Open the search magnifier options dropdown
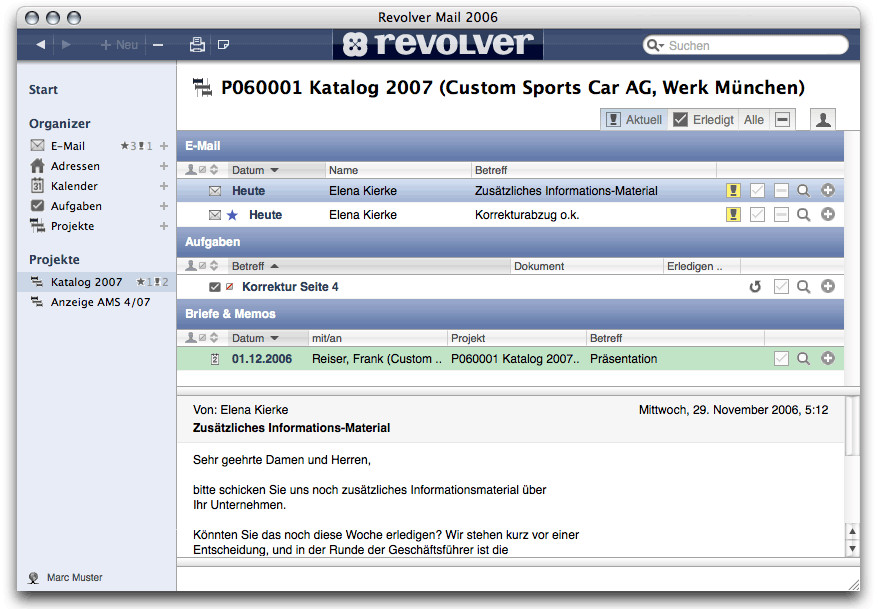Viewport: 878px width, 609px height. tap(655, 45)
